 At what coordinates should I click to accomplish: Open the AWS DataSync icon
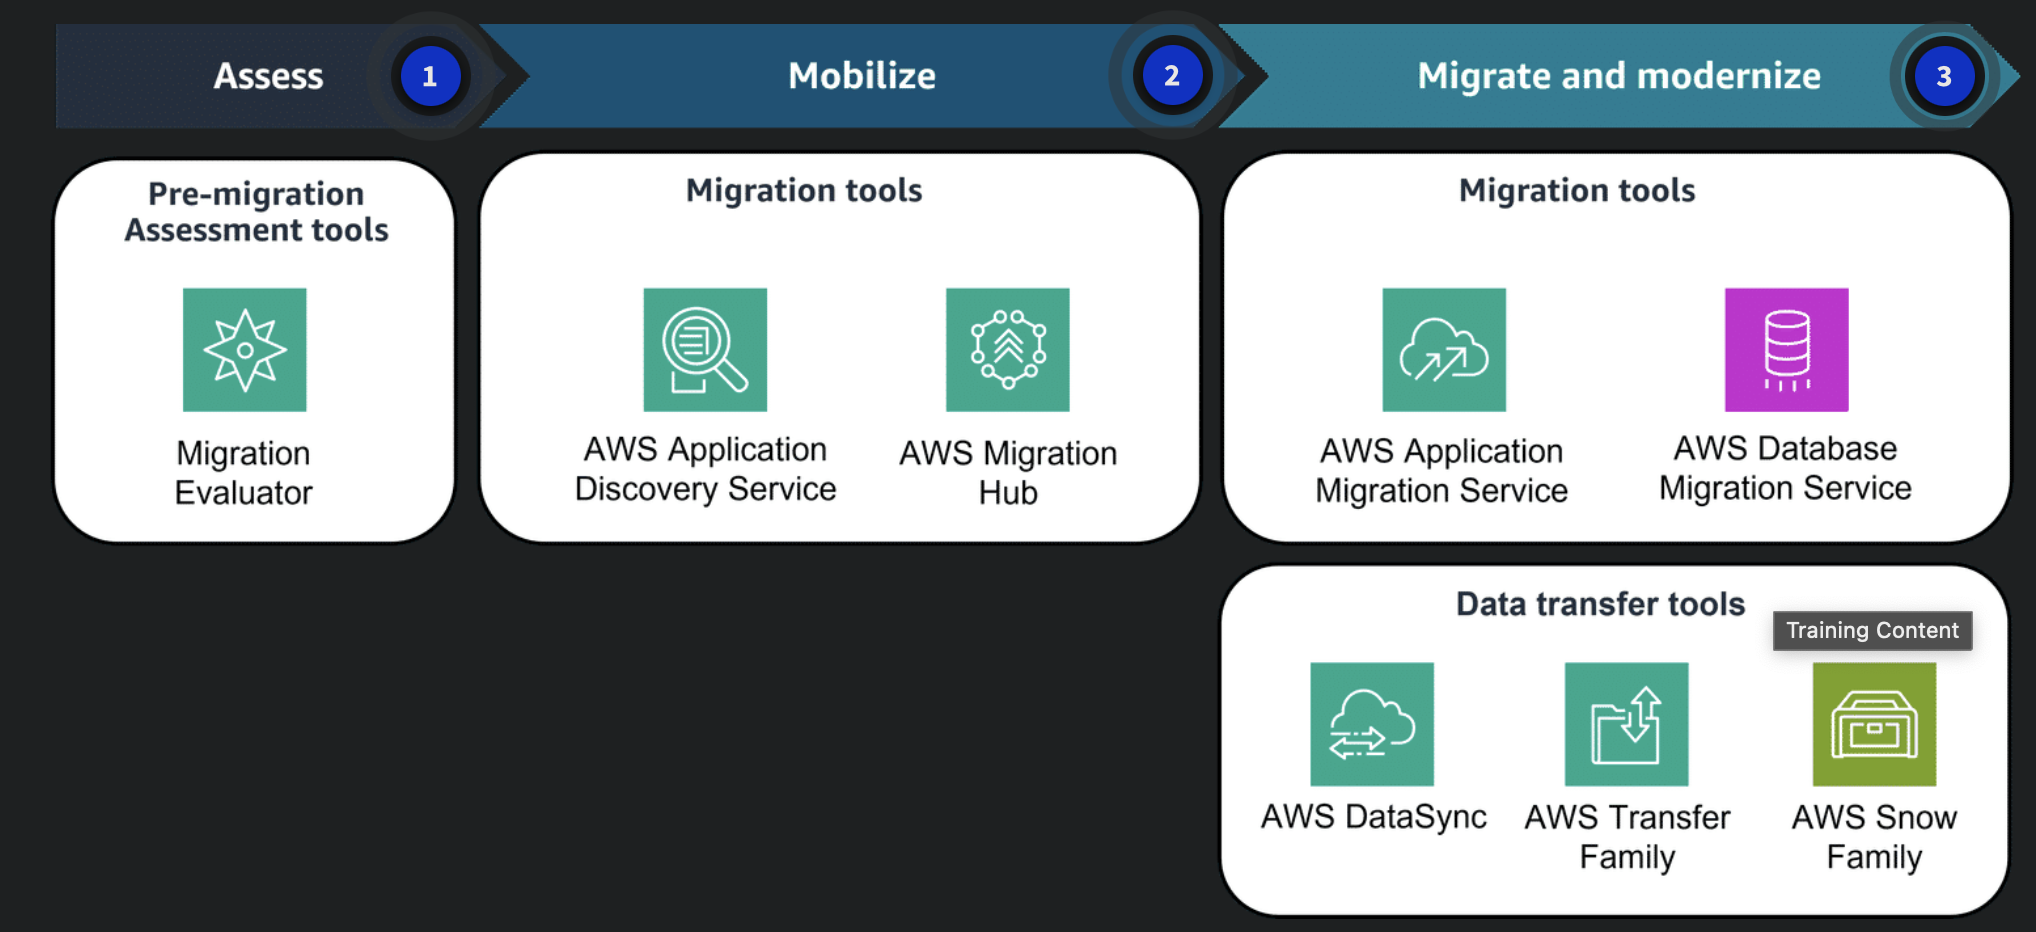[x=1372, y=724]
